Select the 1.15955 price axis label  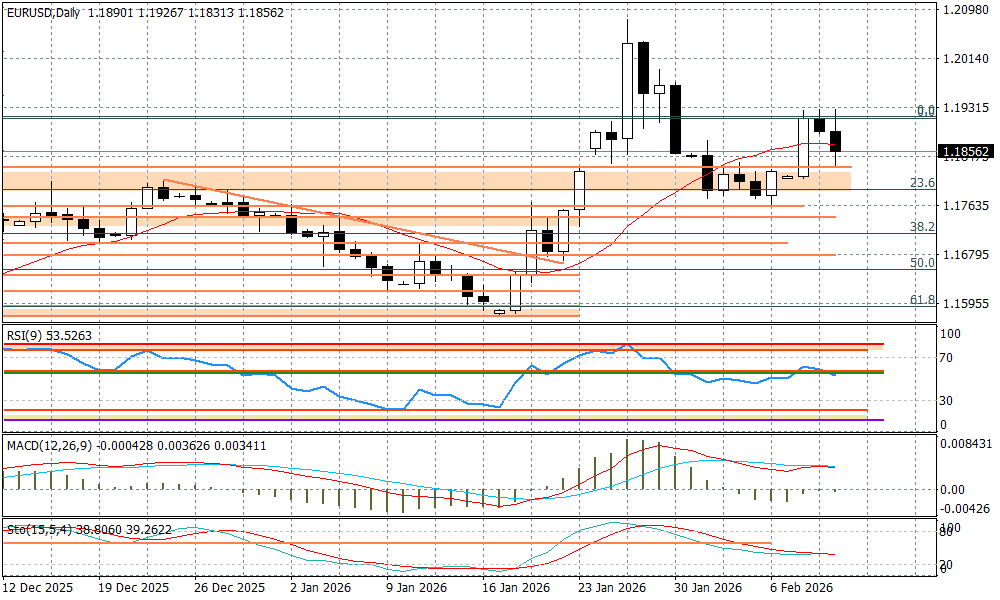click(965, 303)
